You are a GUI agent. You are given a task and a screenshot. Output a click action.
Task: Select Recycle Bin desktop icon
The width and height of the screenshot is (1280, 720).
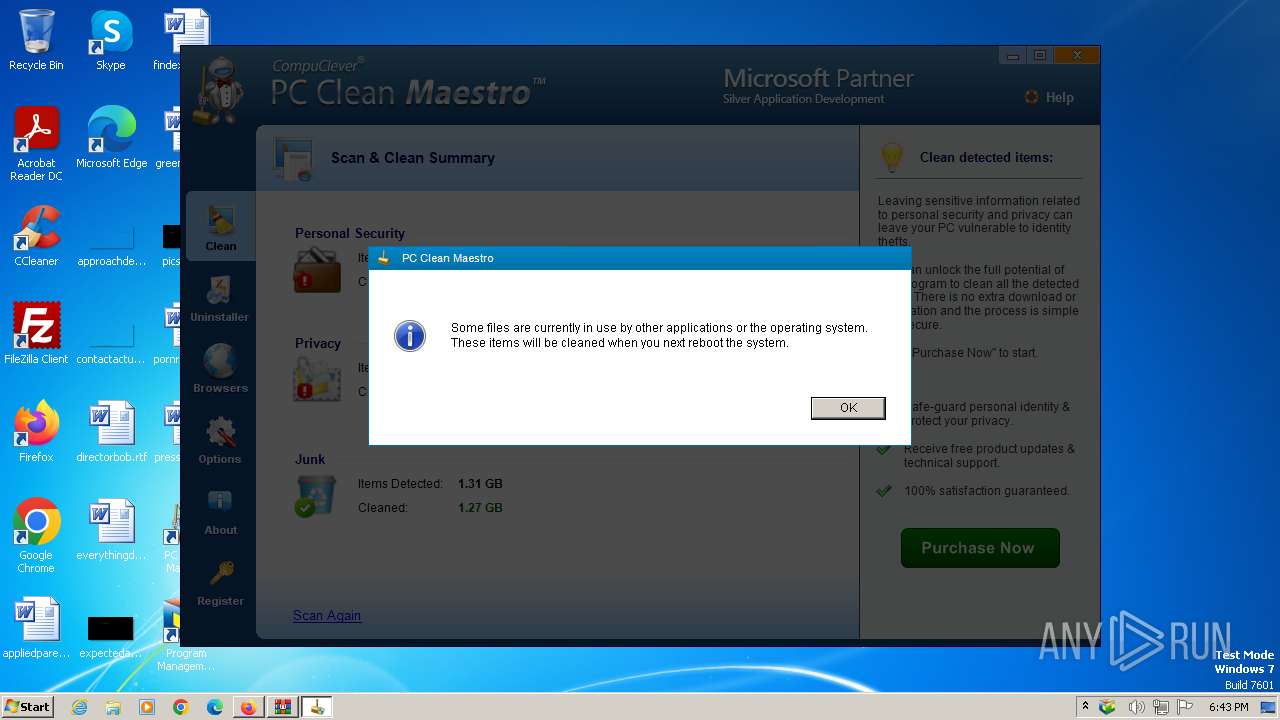pos(36,40)
